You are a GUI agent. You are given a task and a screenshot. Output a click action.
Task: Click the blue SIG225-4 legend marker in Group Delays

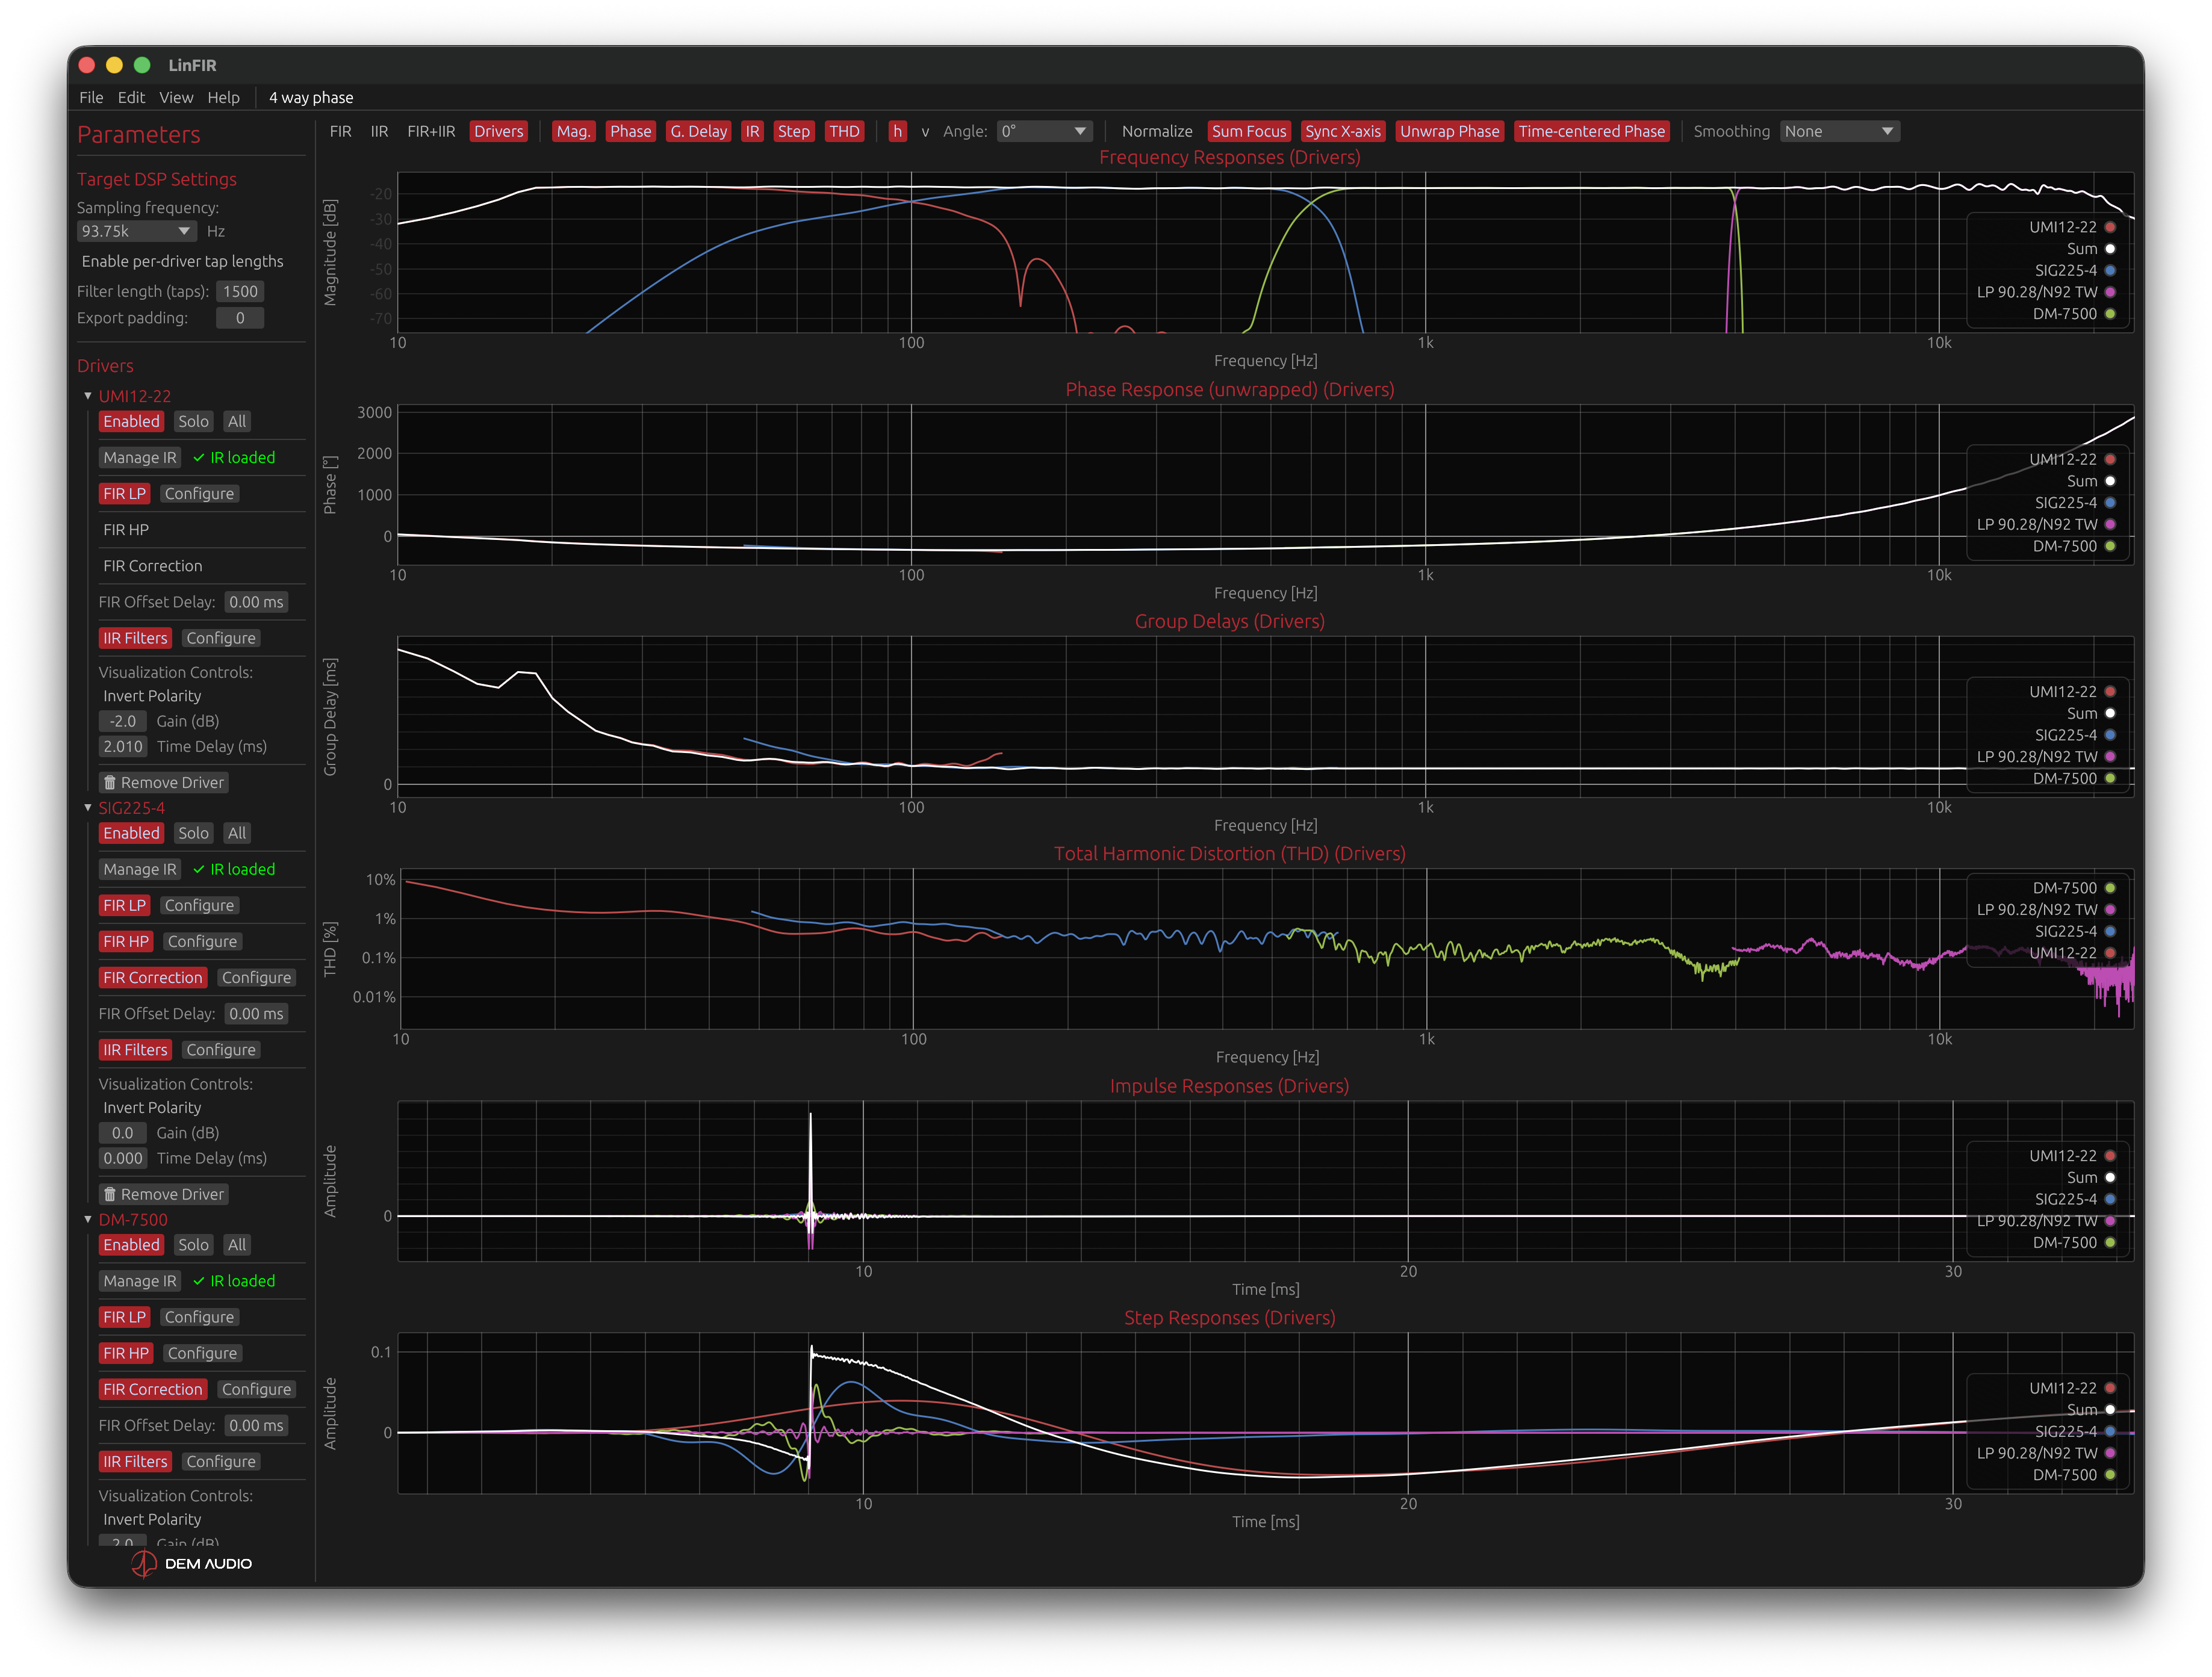point(2110,735)
